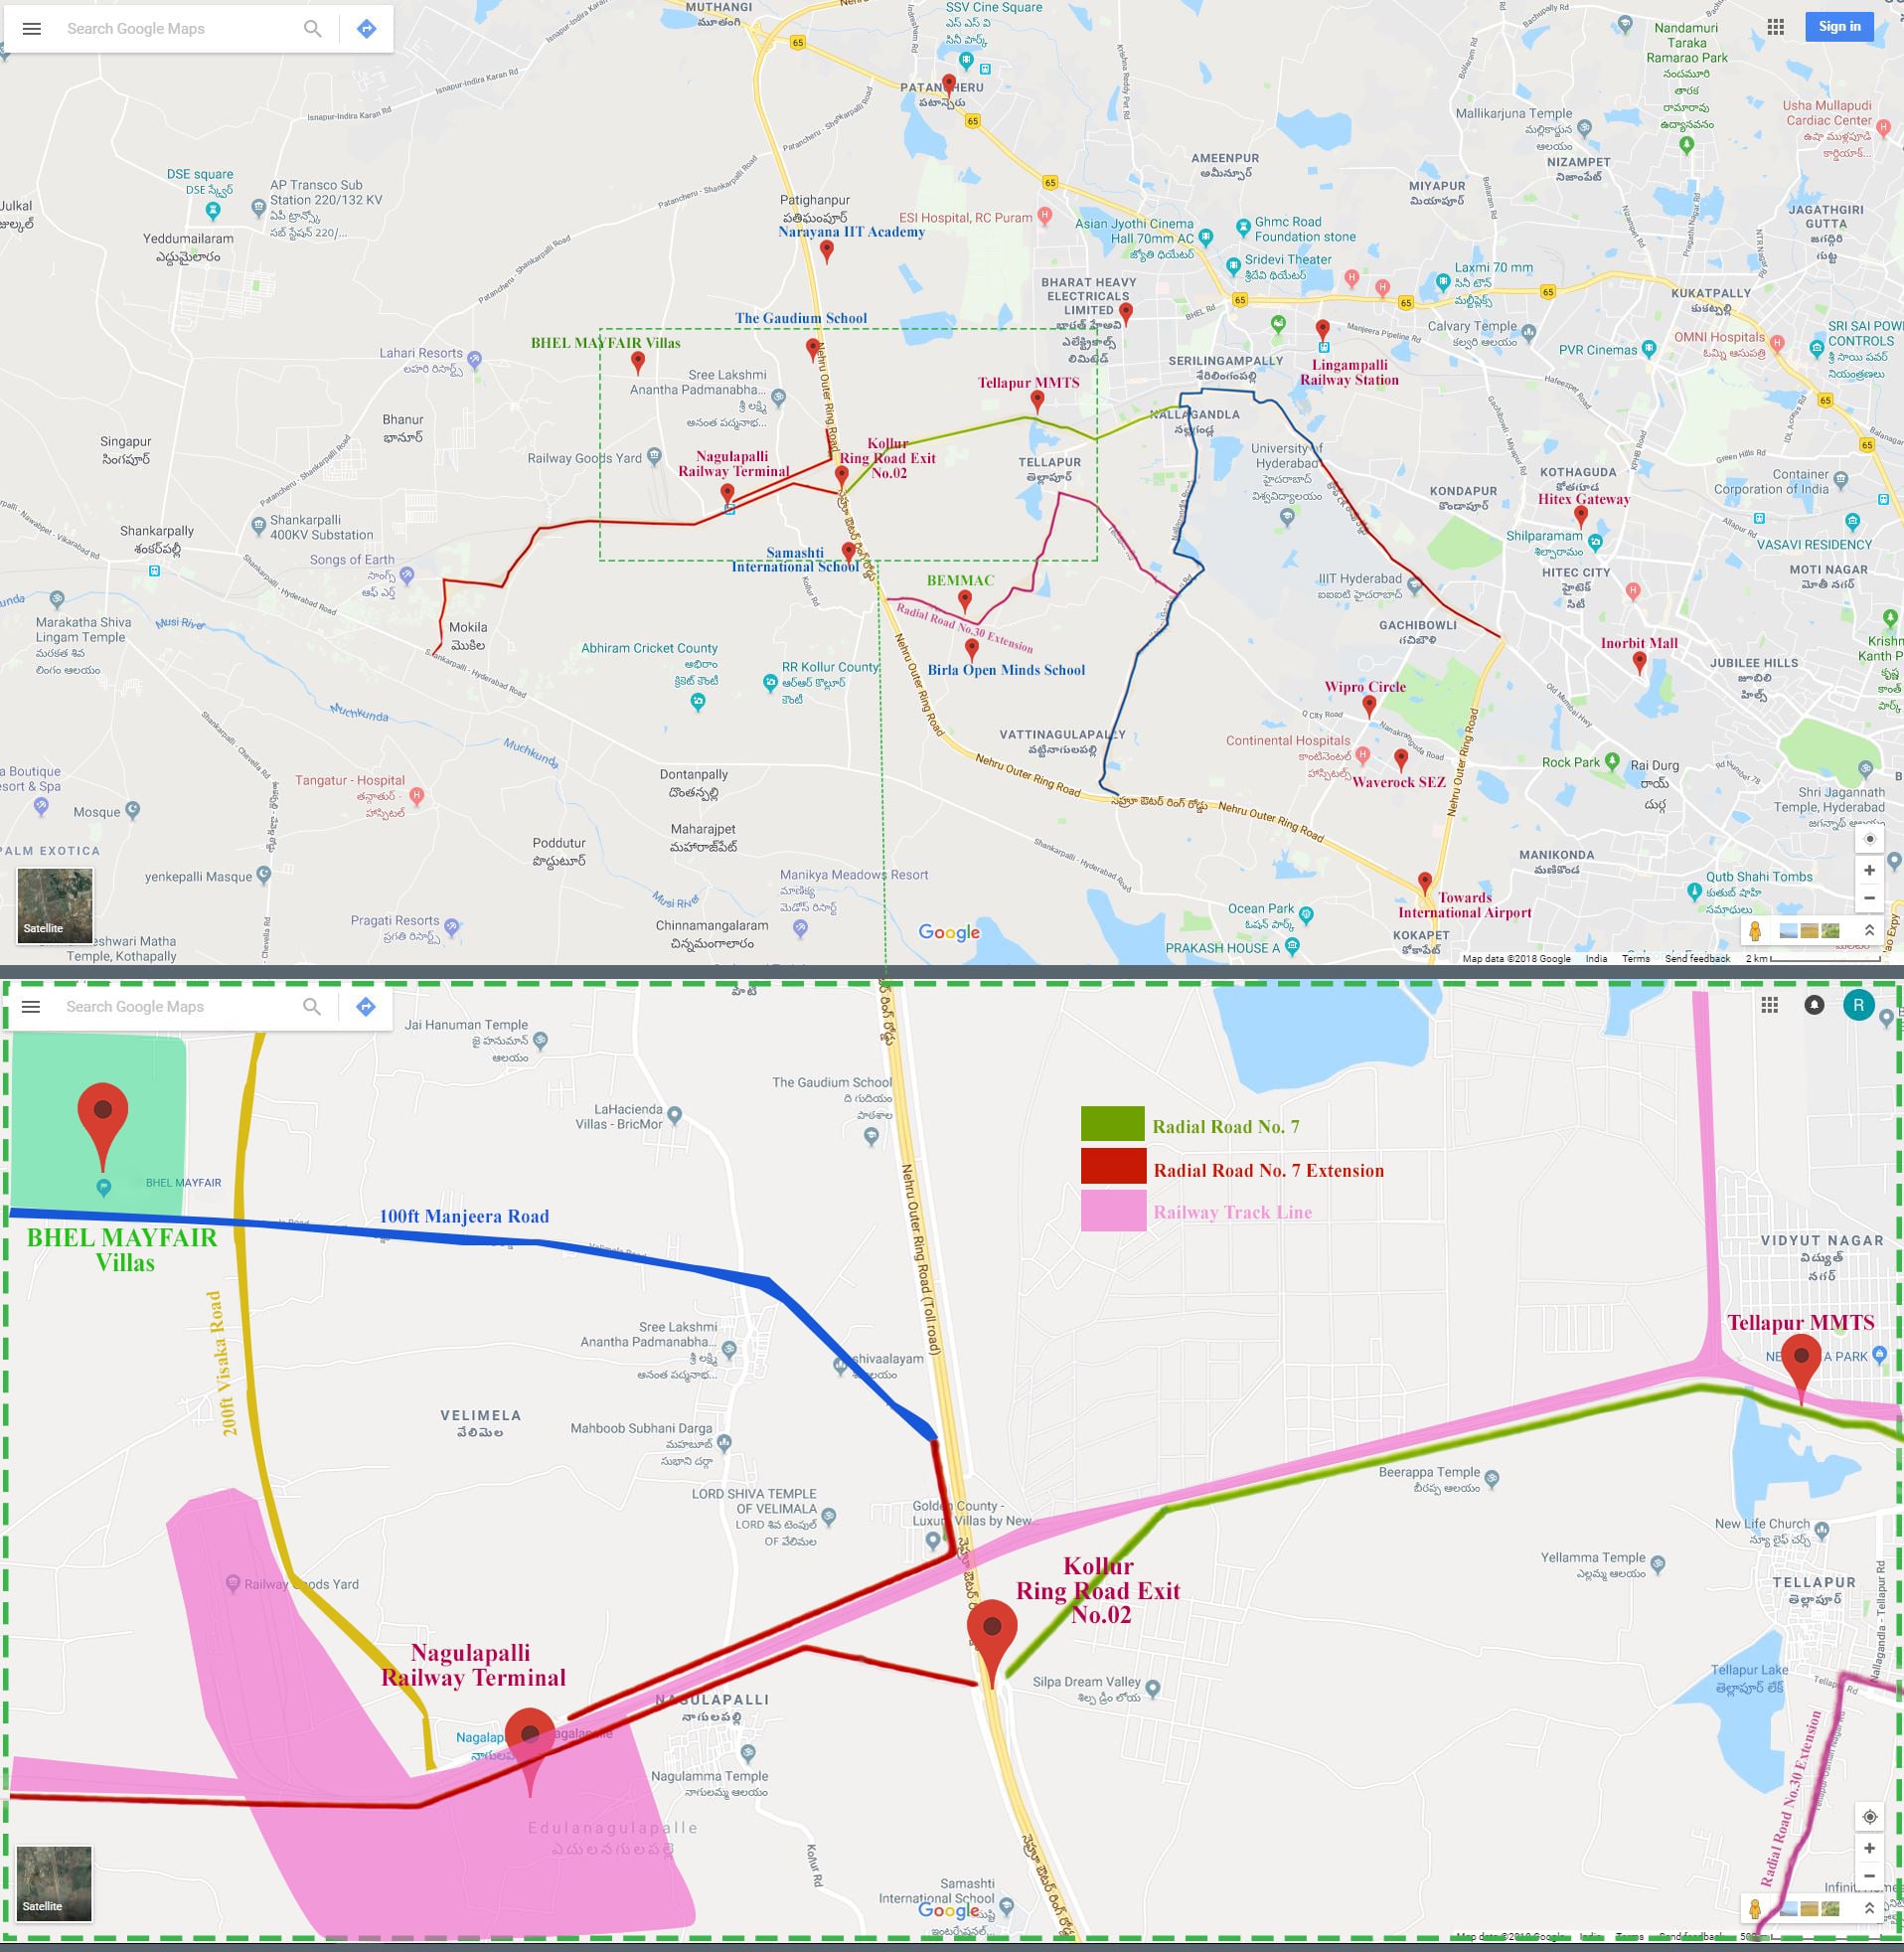Click the account avatar labeled R

coord(1858,1005)
